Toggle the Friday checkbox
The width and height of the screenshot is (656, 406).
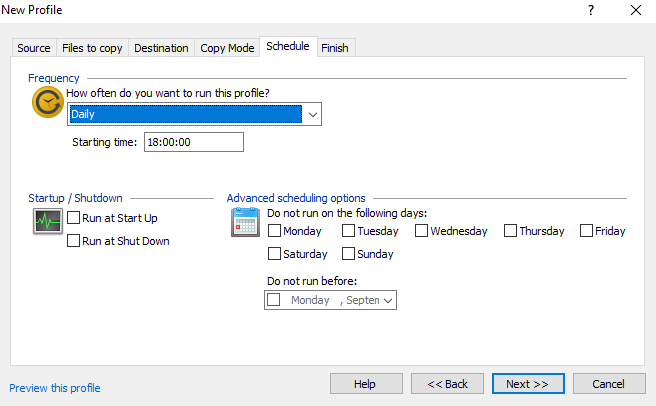[x=586, y=231]
